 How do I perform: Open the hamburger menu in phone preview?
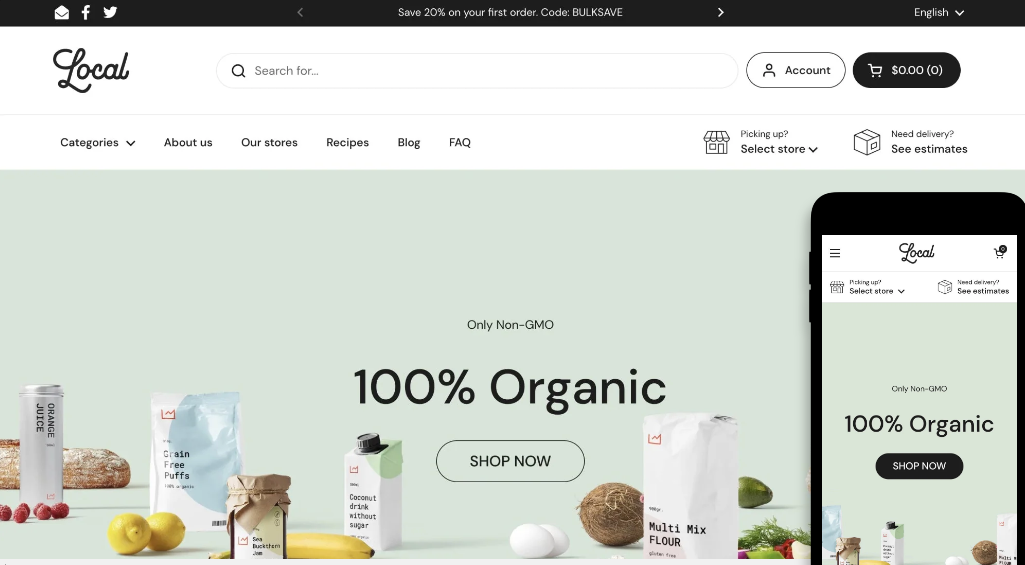[x=835, y=253]
